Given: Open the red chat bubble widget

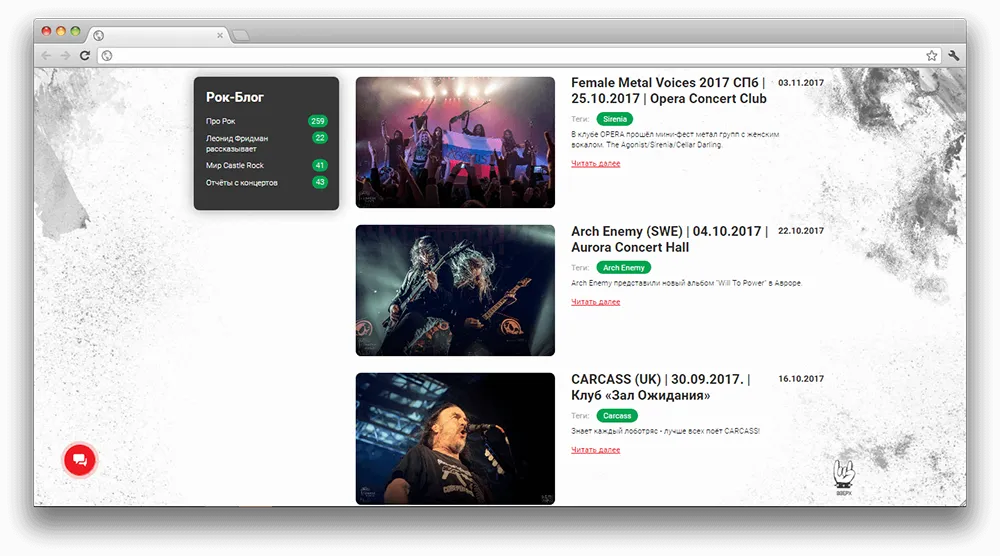Looking at the screenshot, I should [x=80, y=460].
